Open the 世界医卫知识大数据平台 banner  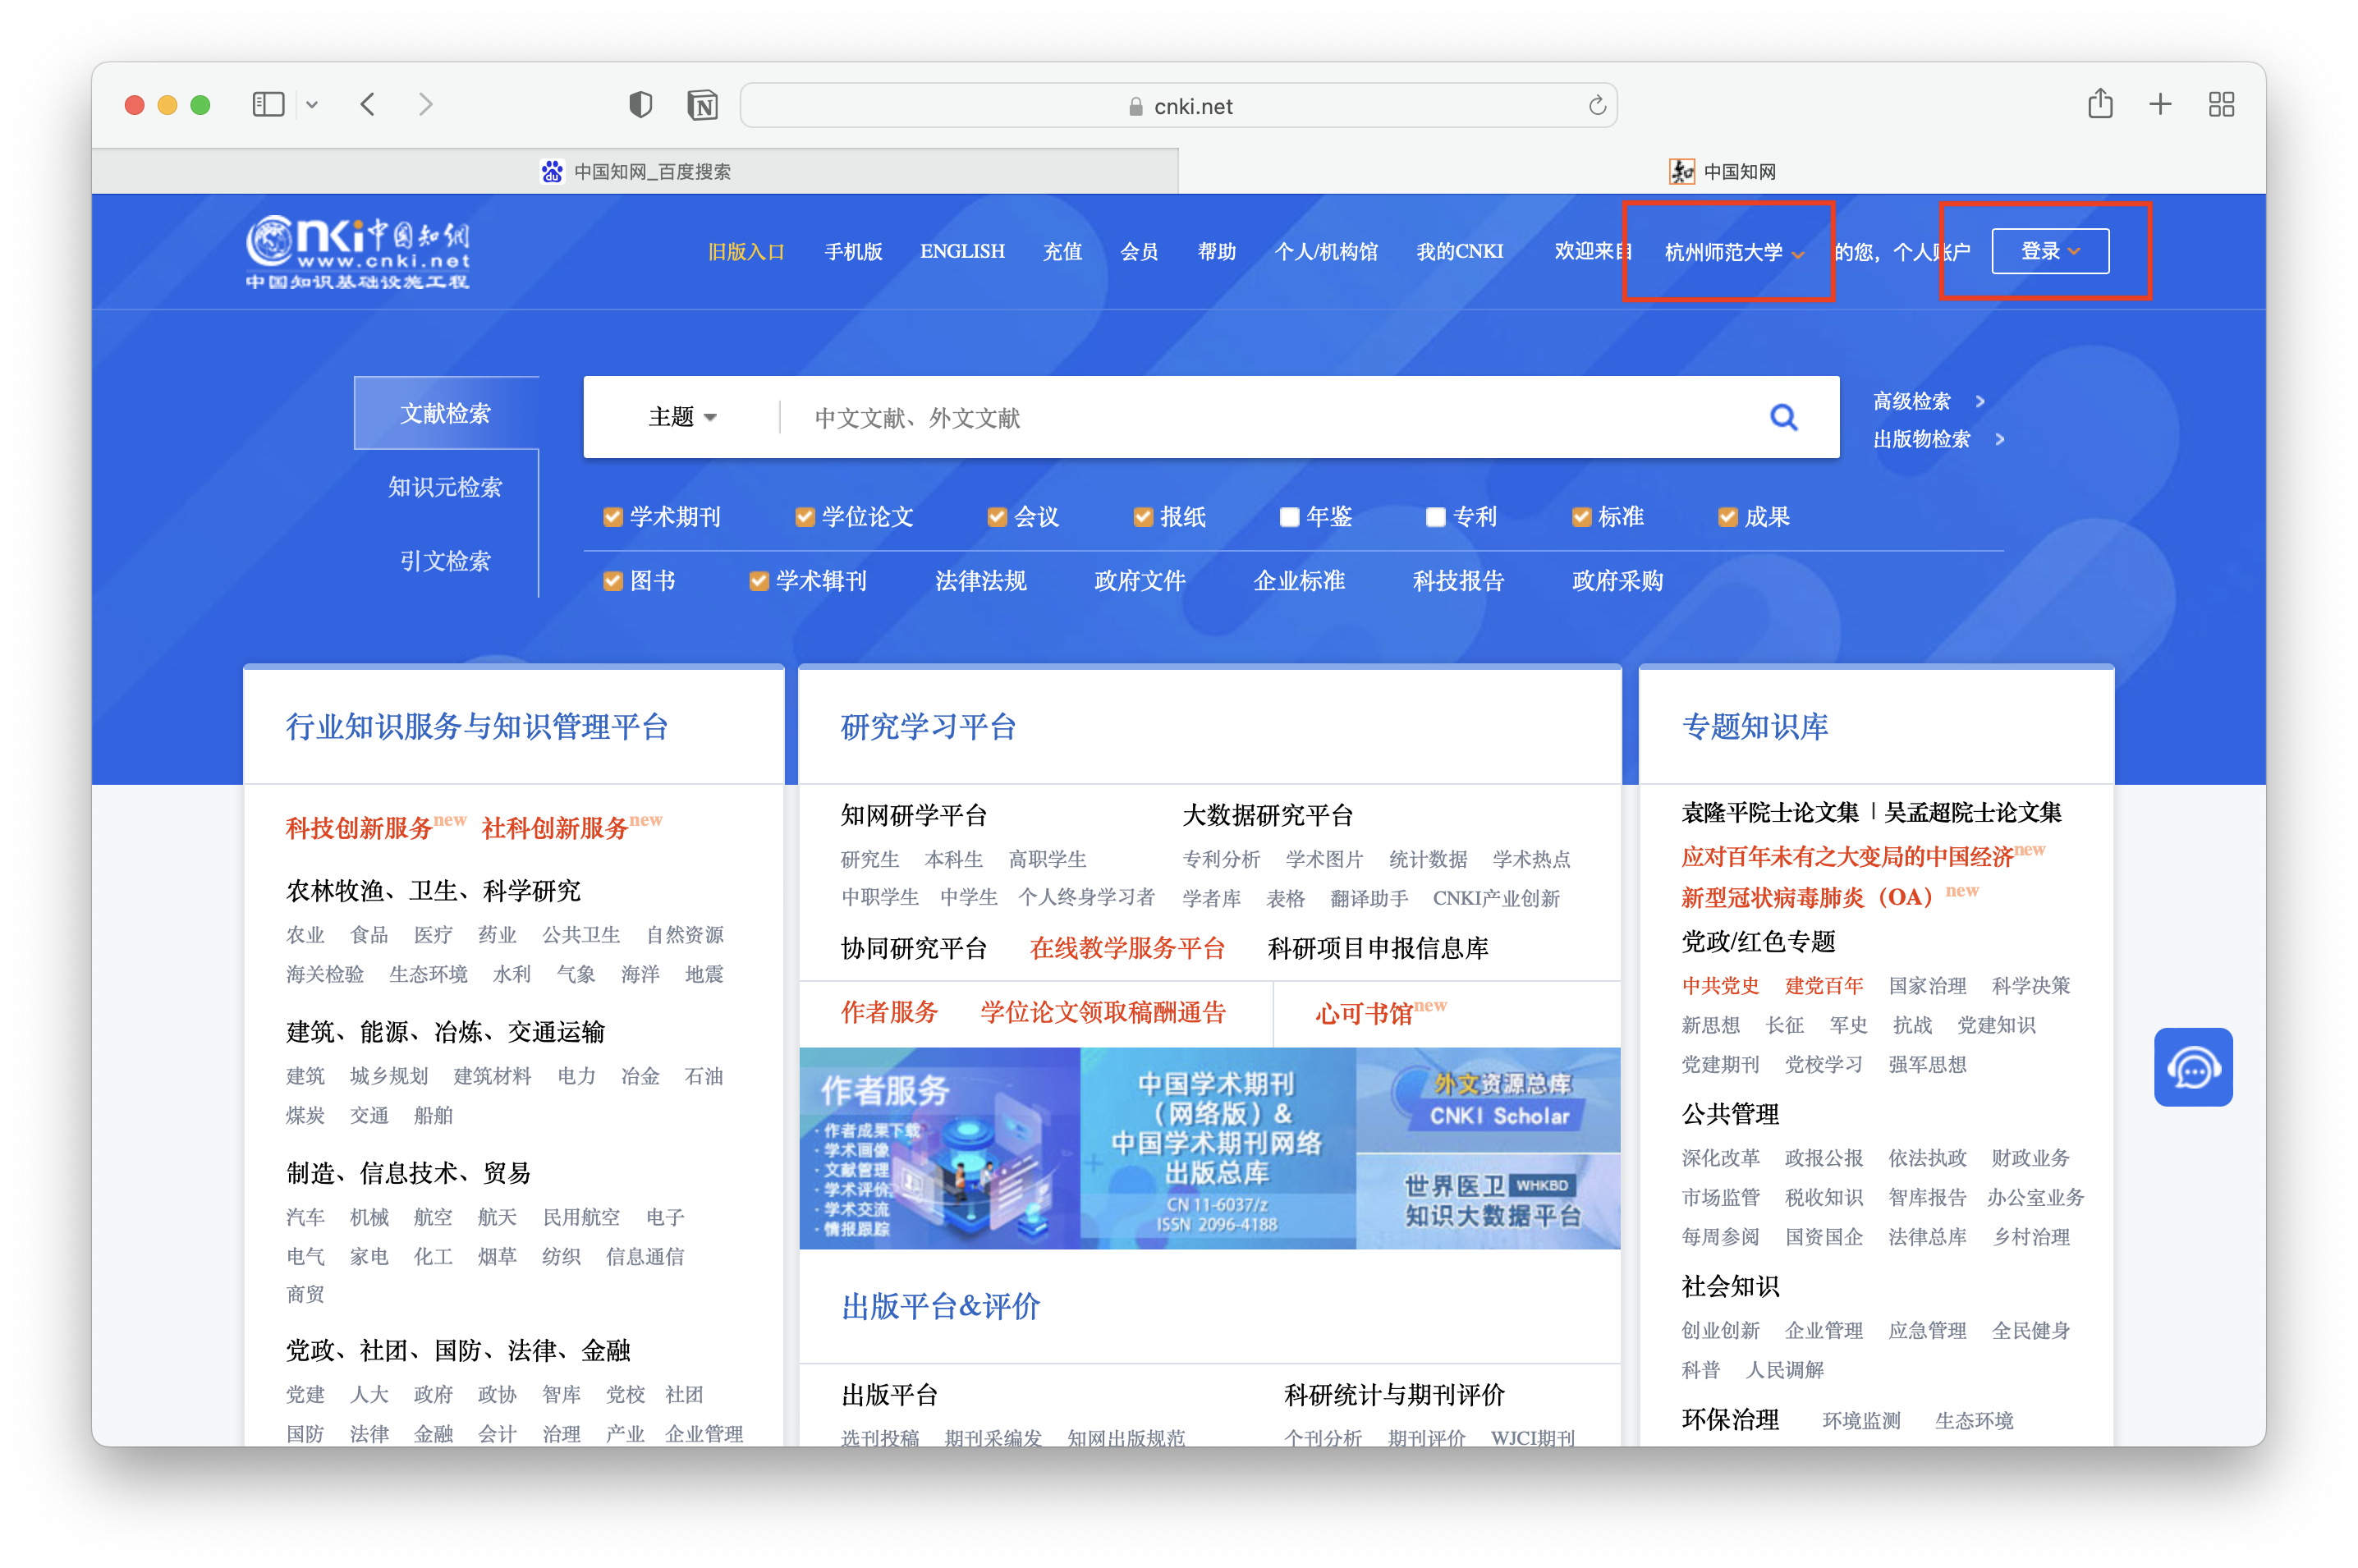point(1488,1201)
